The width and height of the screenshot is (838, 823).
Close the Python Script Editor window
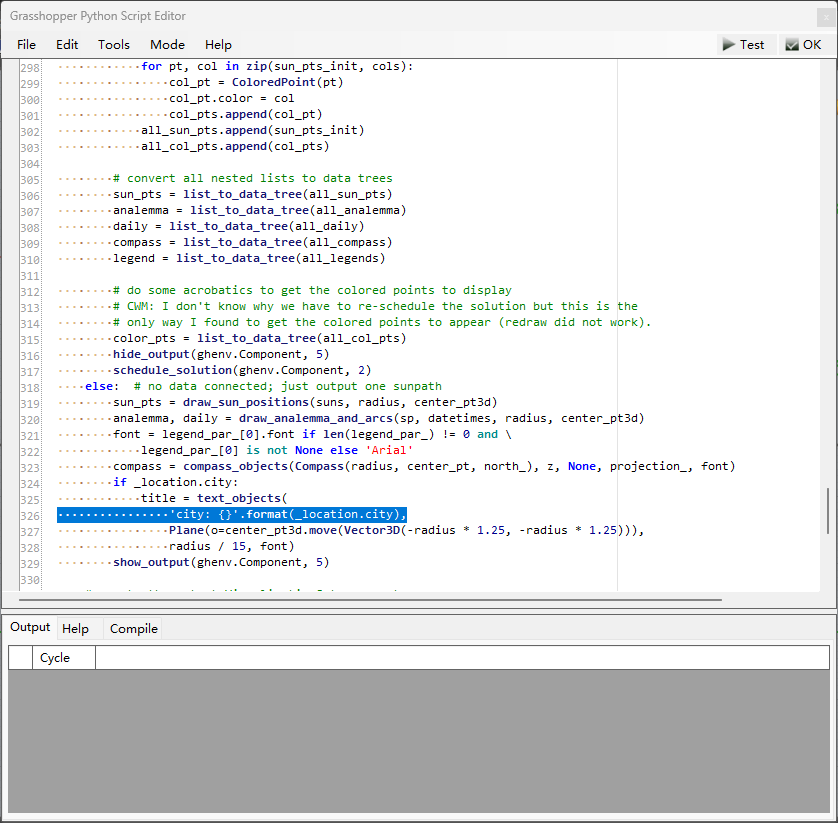826,17
